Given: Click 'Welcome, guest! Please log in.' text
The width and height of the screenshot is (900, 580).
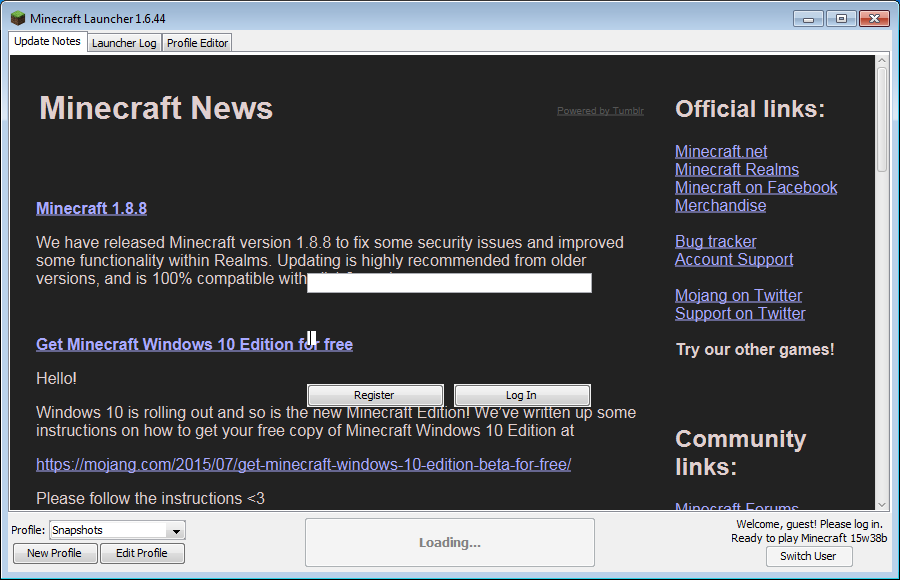Looking at the screenshot, I should pyautogui.click(x=809, y=524).
